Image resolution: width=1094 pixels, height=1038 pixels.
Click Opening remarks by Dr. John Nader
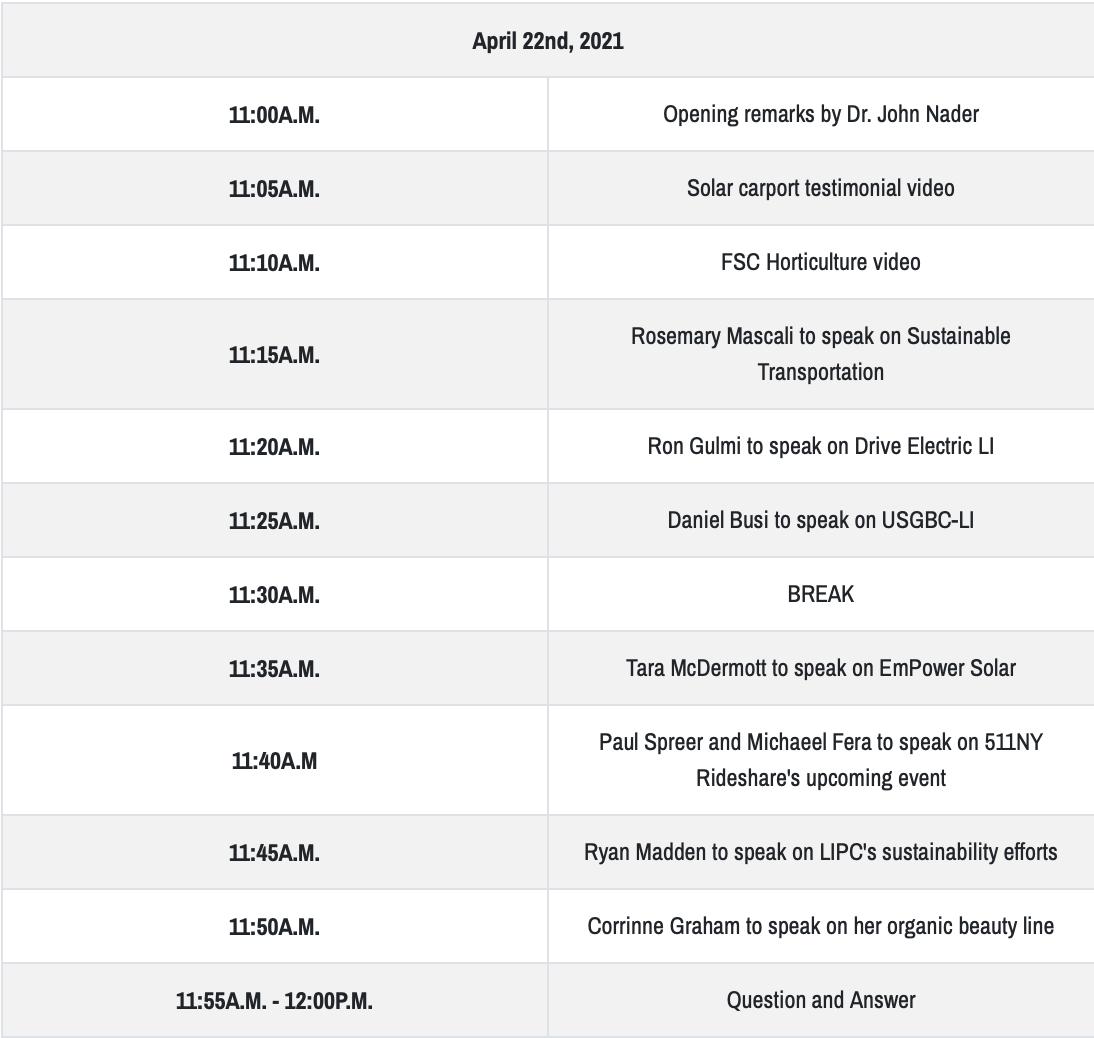(821, 114)
